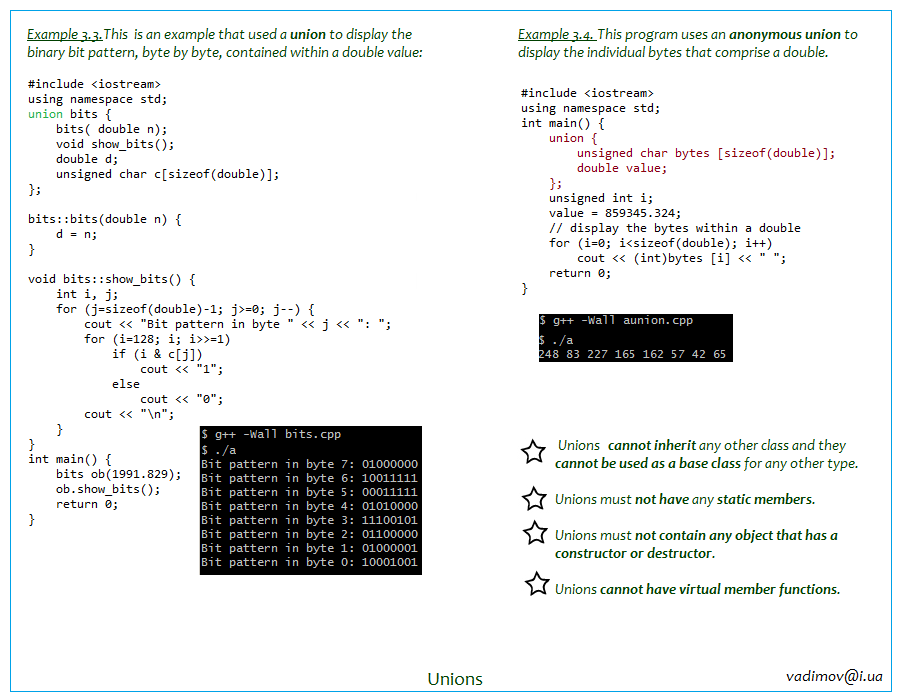Click terminal row 'byte 2: 01100000'
Viewport: 900px width, 700px height.
point(310,534)
